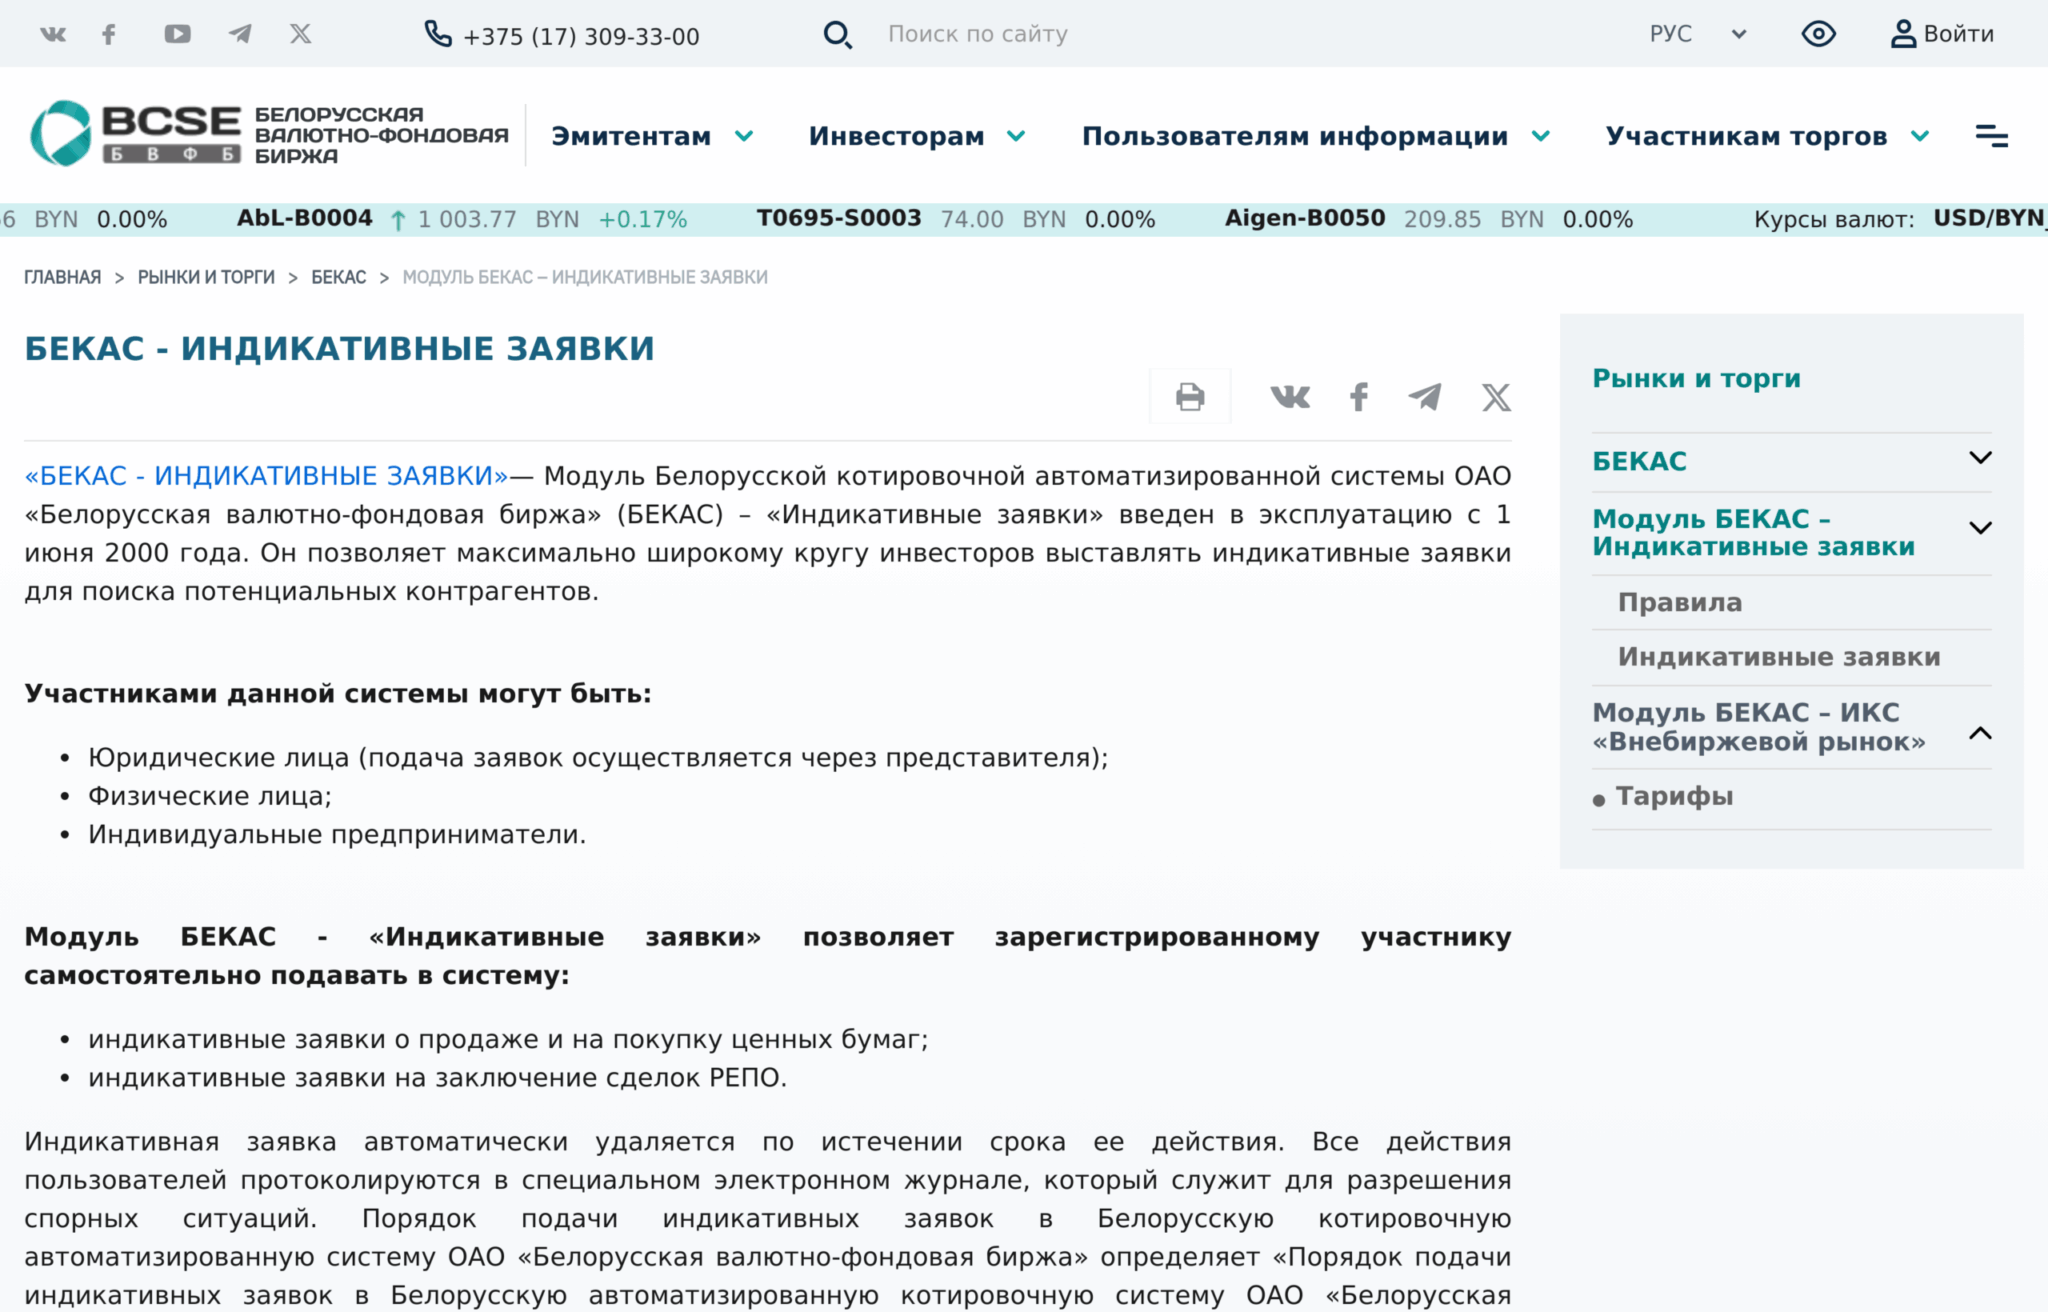This screenshot has height=1312, width=2048.
Task: Click the Участниками данной системы могут быть: subheading
Action: pyautogui.click(x=338, y=693)
